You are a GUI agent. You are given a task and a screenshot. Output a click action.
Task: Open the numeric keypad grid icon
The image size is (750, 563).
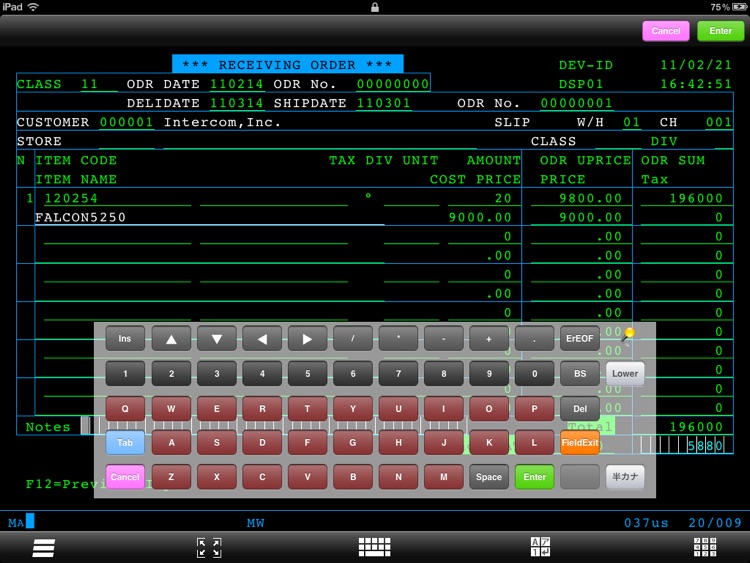[705, 547]
